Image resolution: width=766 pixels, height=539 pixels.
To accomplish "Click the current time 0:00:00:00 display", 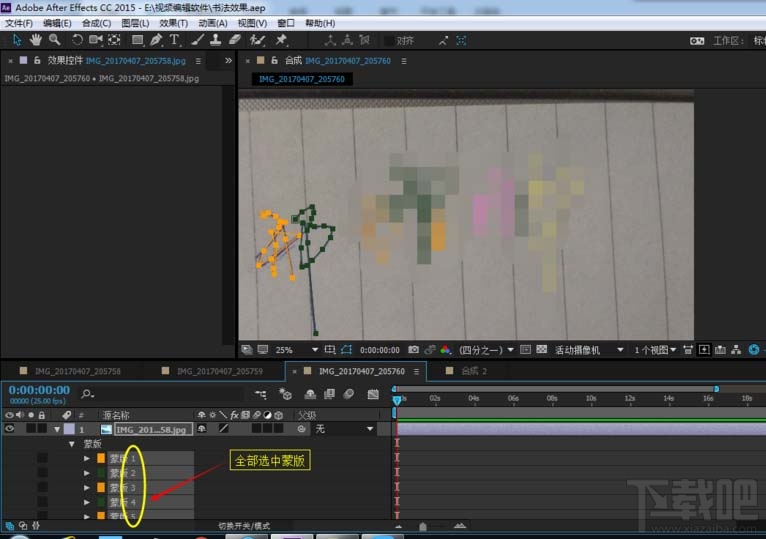I will (x=38, y=390).
